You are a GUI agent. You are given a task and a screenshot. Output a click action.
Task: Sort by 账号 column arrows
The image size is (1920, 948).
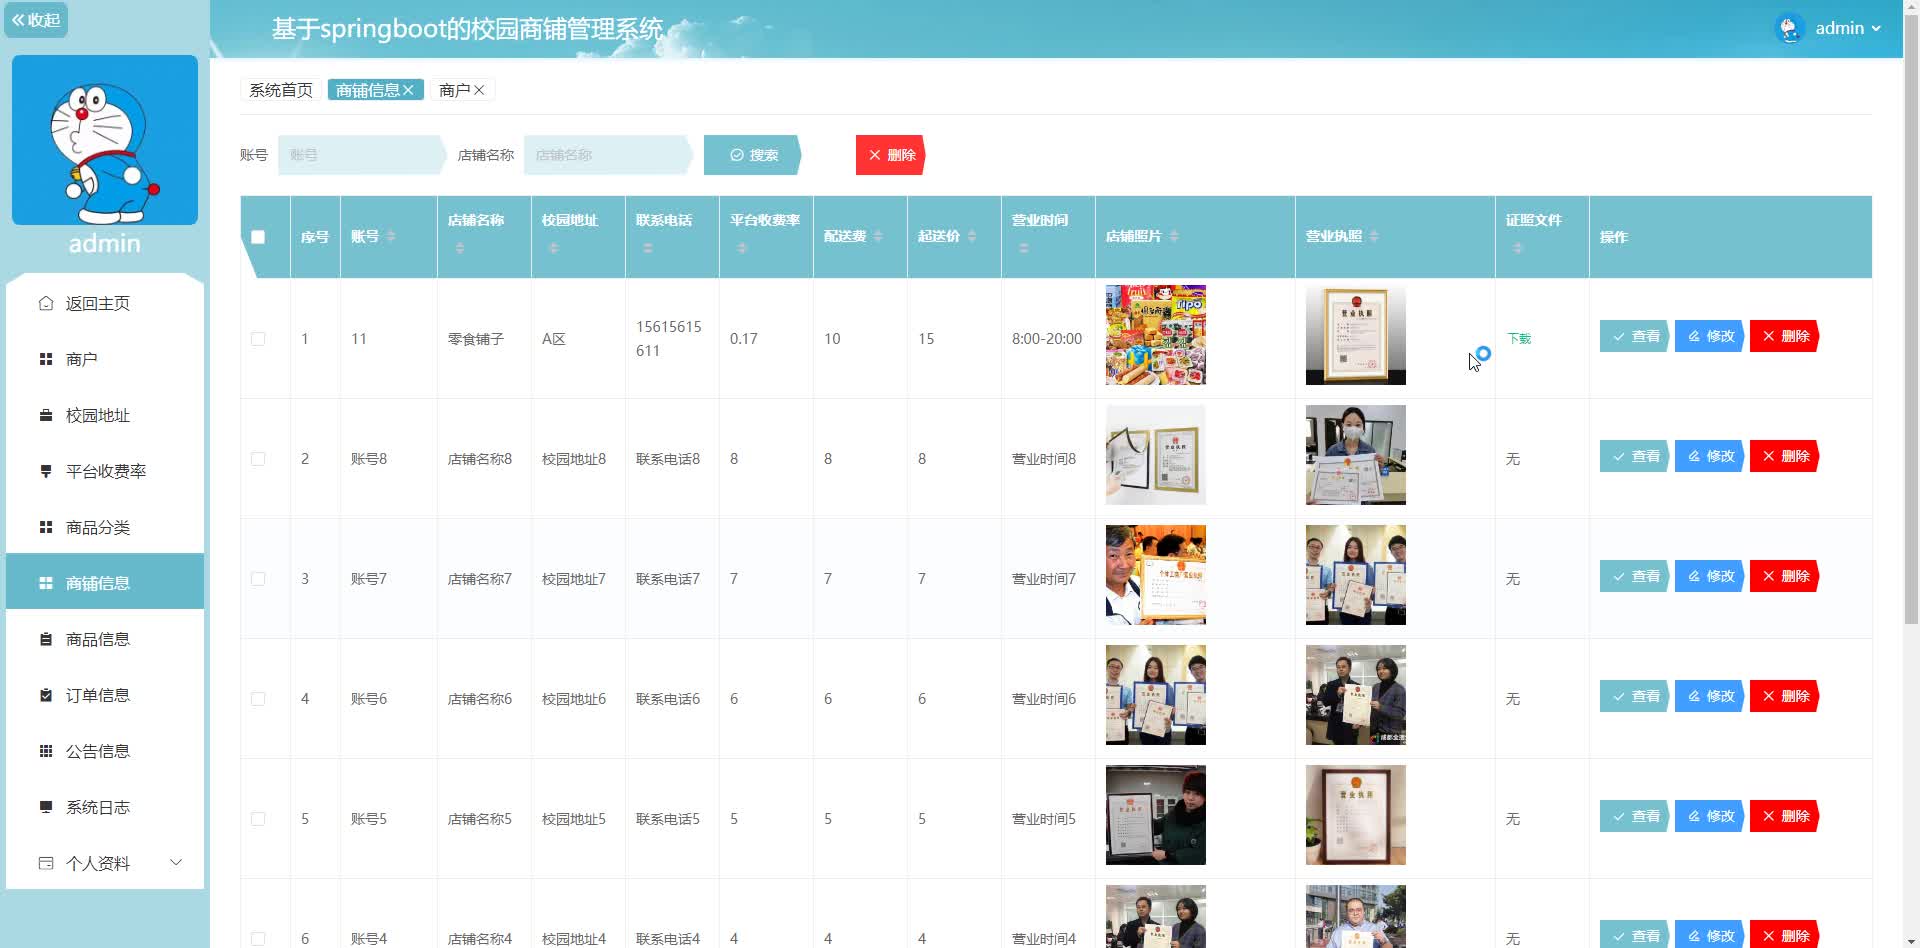(x=391, y=236)
